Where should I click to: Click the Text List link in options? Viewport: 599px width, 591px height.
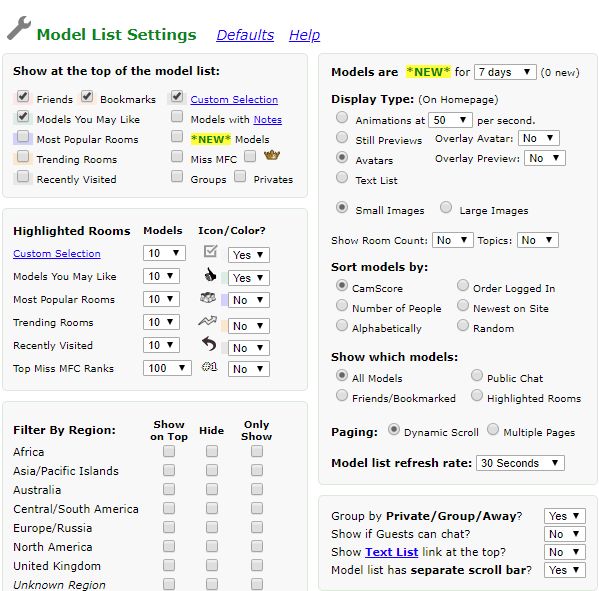click(392, 552)
